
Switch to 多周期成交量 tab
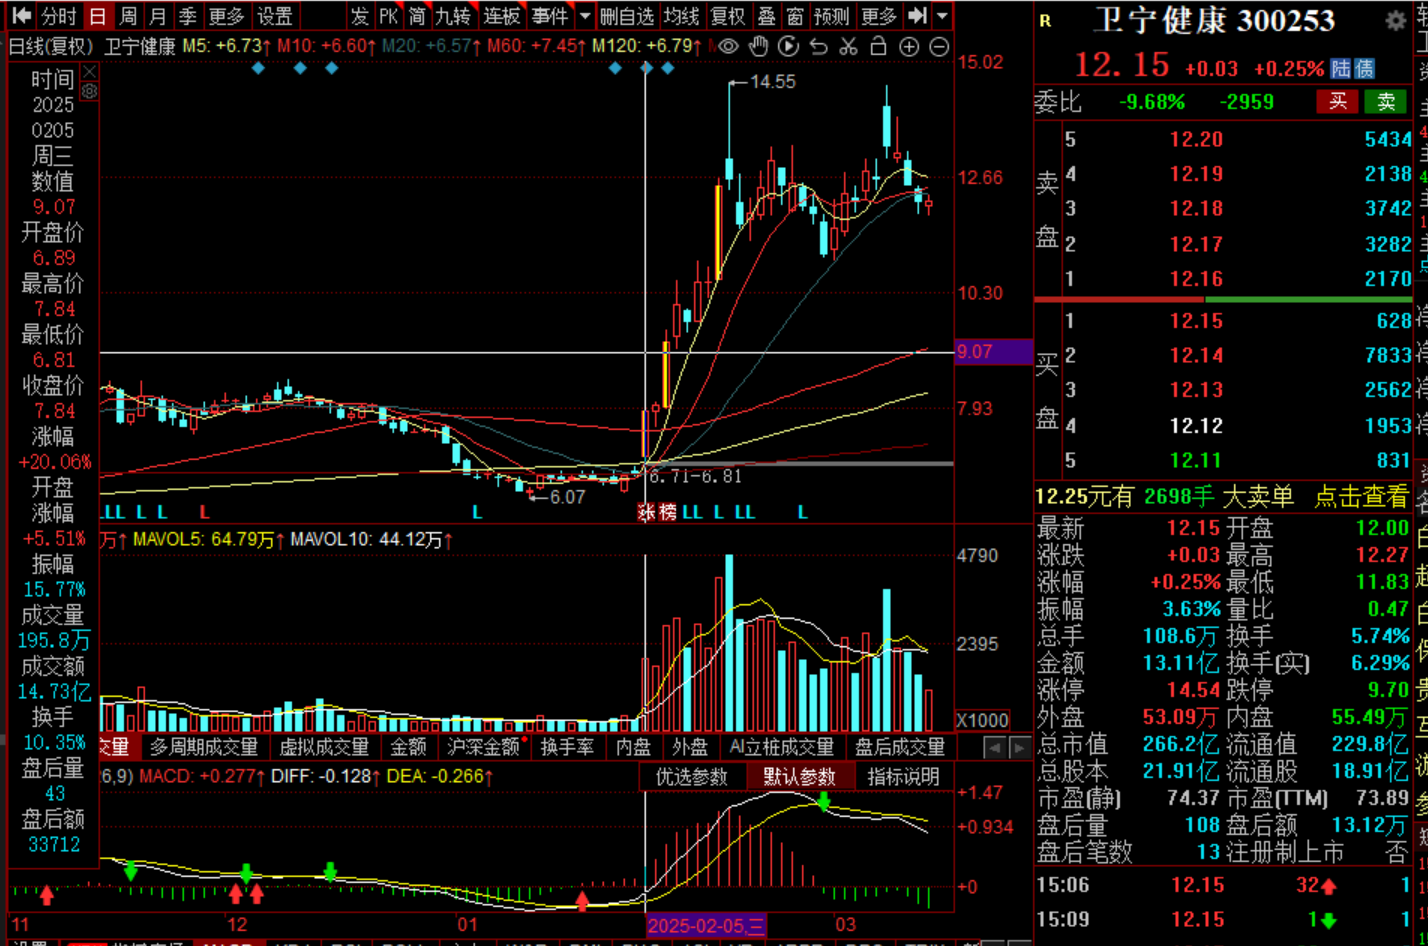pos(204,747)
